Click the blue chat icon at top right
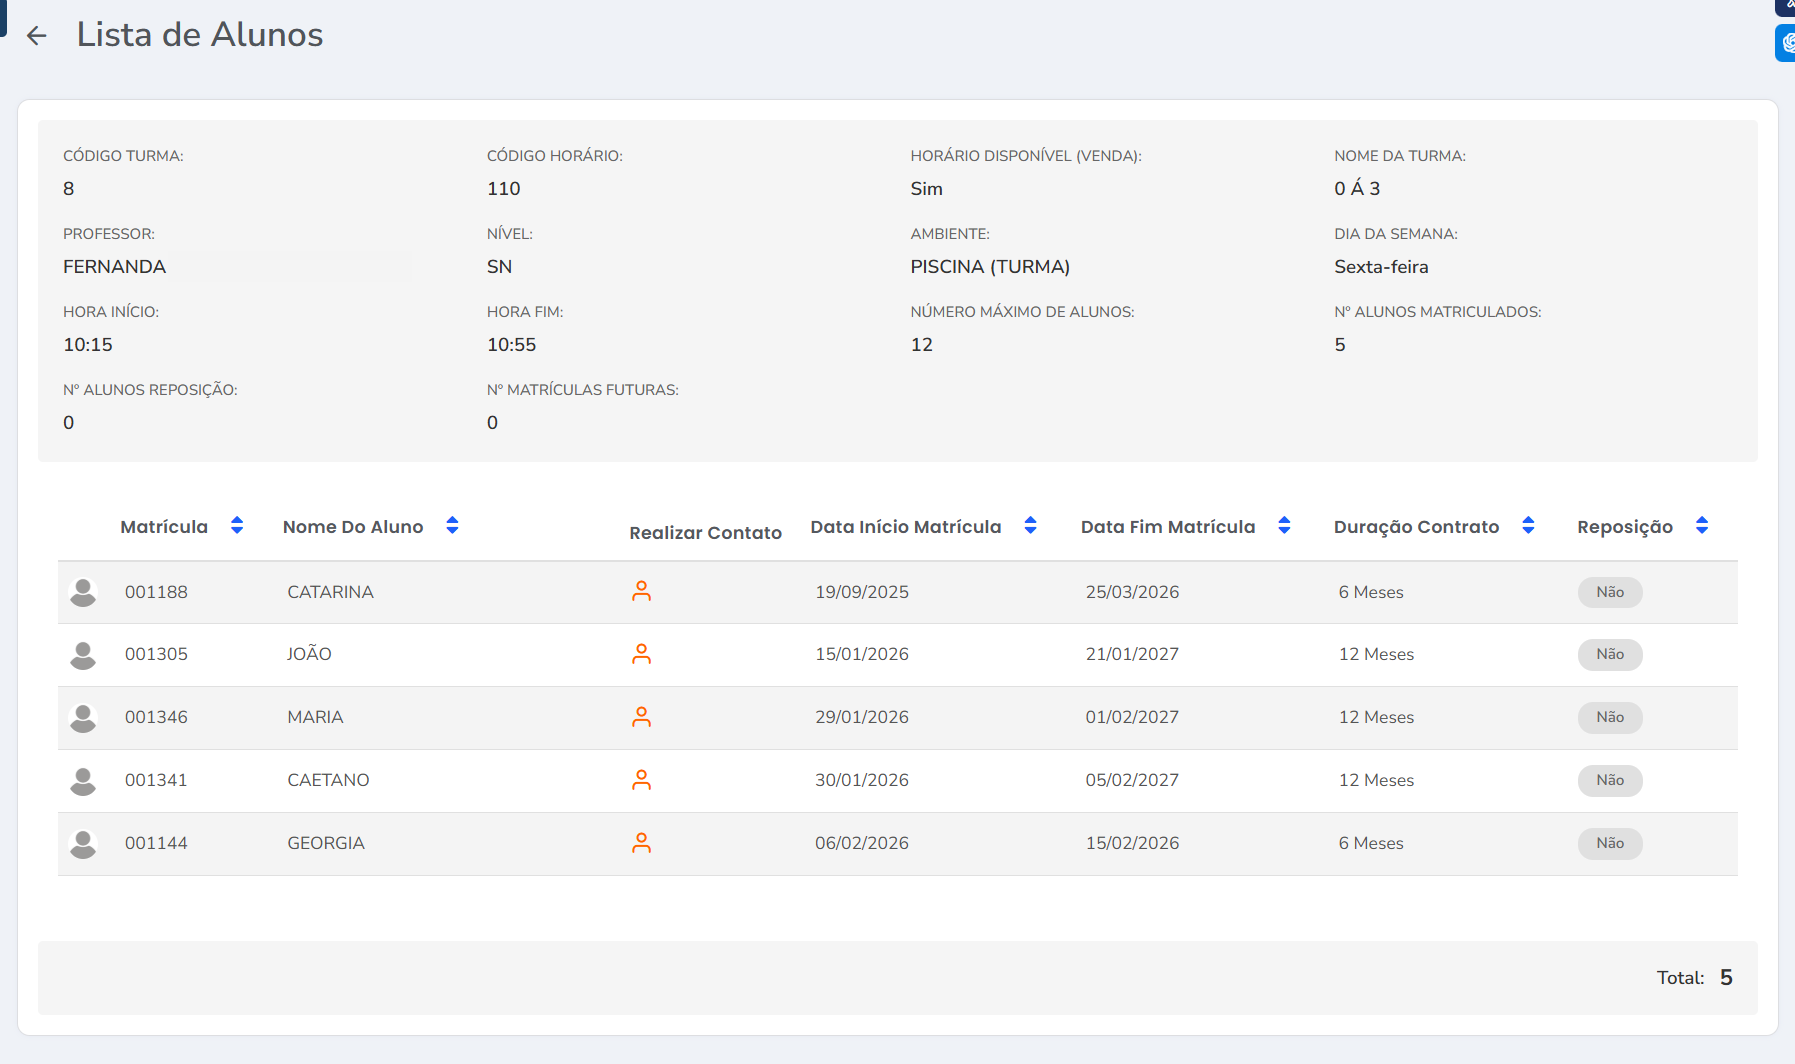 click(1785, 43)
